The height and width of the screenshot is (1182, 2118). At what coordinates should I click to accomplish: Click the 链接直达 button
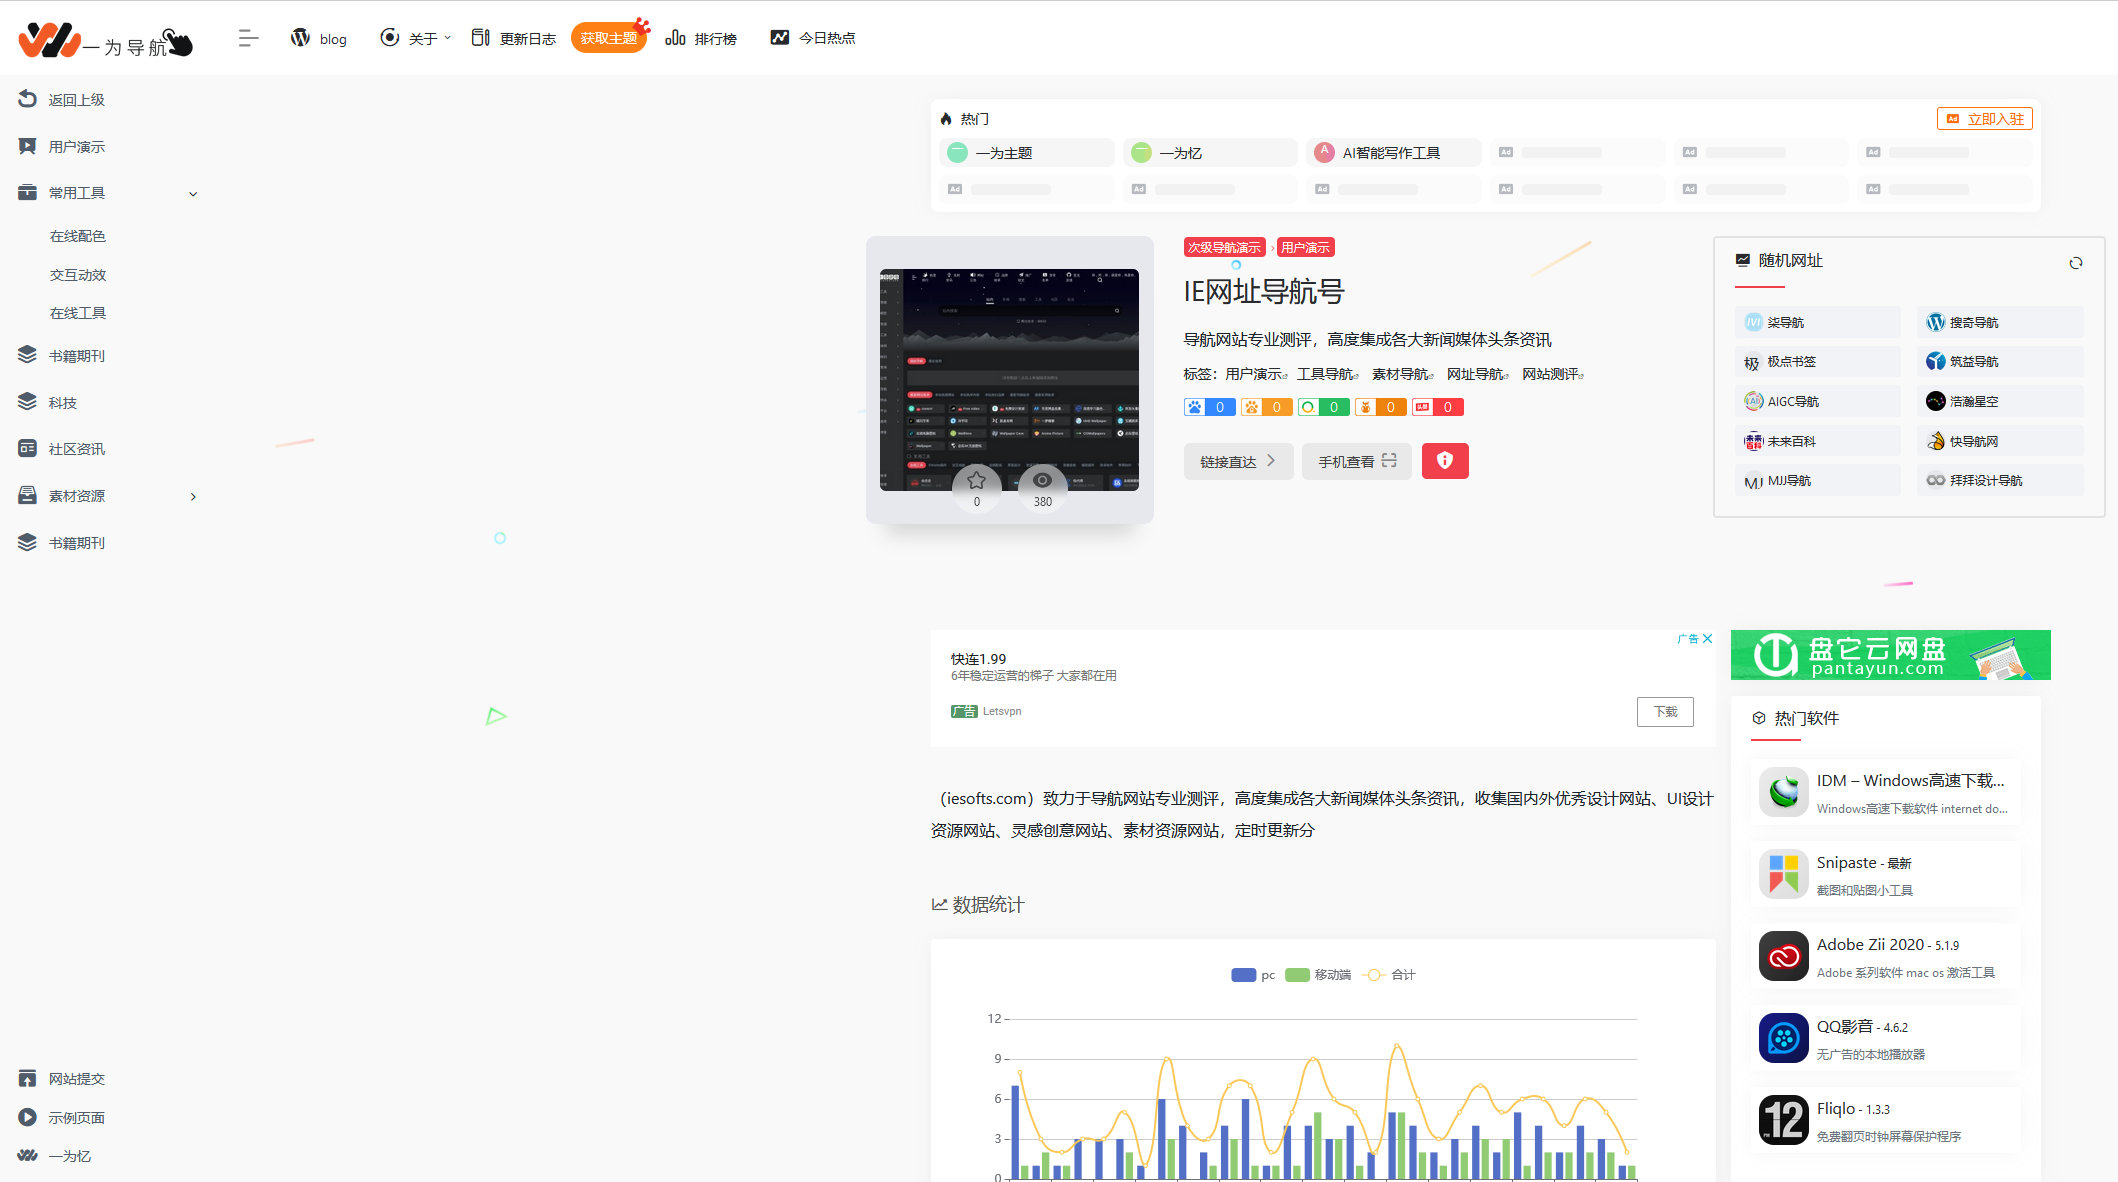coord(1238,461)
